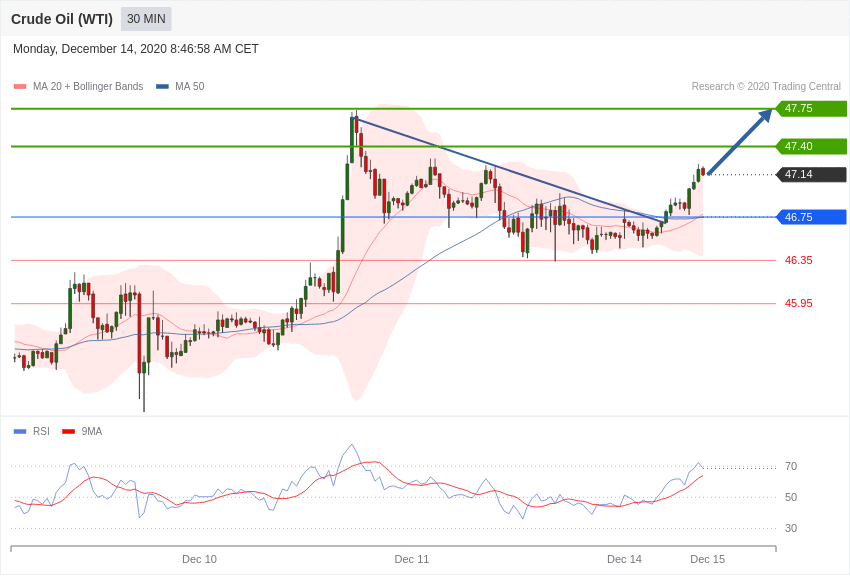The height and width of the screenshot is (576, 850).
Task: Click the red 9MA legend swatch
Action: click(x=69, y=432)
